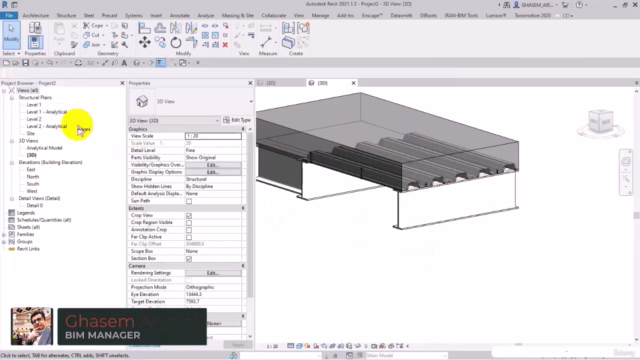This screenshot has width=640, height=360.
Task: Click the Properties palette vertical scrollbar
Action: (250, 216)
